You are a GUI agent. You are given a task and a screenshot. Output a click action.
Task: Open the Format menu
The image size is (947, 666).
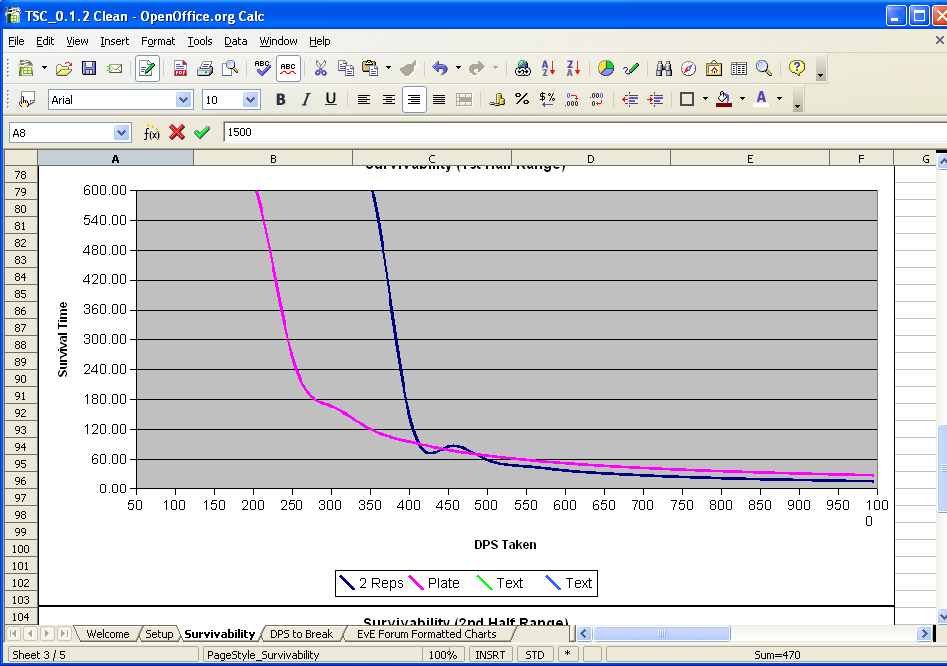pyautogui.click(x=158, y=41)
